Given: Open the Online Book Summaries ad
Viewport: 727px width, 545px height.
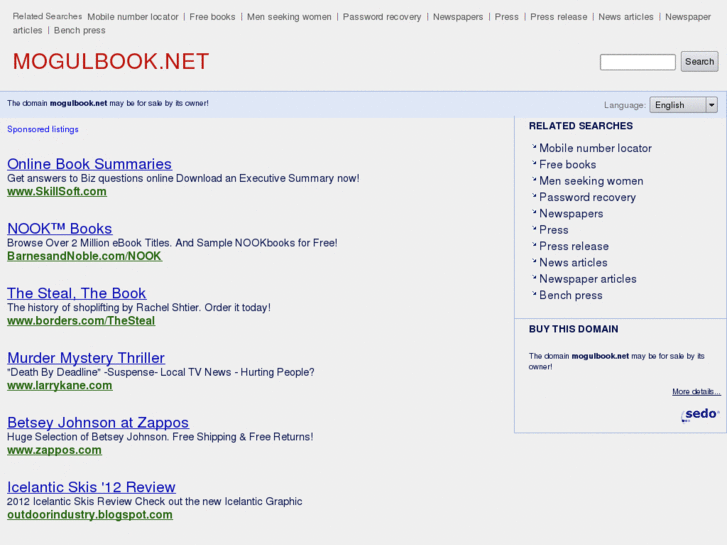Looking at the screenshot, I should point(89,164).
